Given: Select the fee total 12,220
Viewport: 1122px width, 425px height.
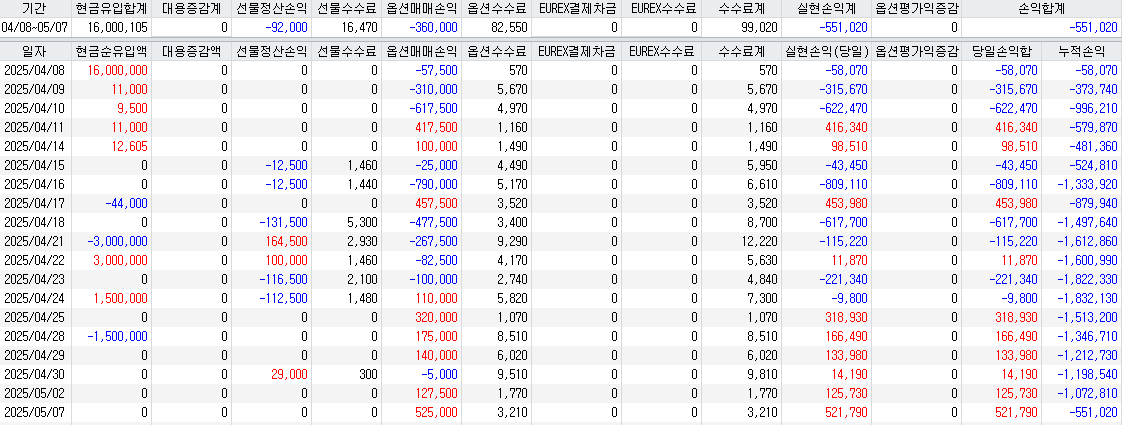Looking at the screenshot, I should click(759, 241).
